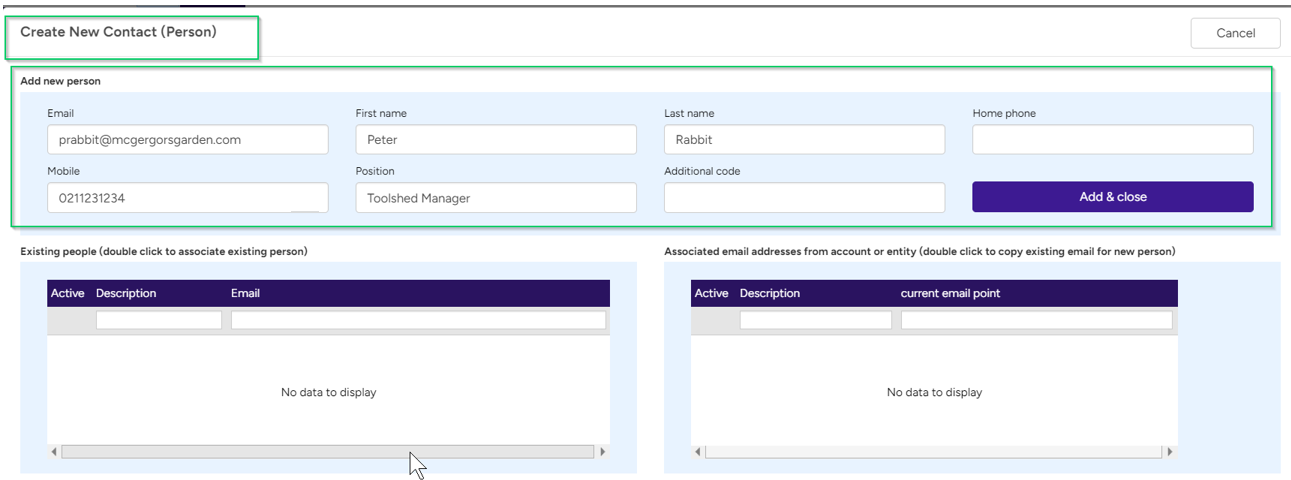The height and width of the screenshot is (480, 1291).
Task: Click the associated emails horizontal scrollbar thumb
Action: coord(933,452)
